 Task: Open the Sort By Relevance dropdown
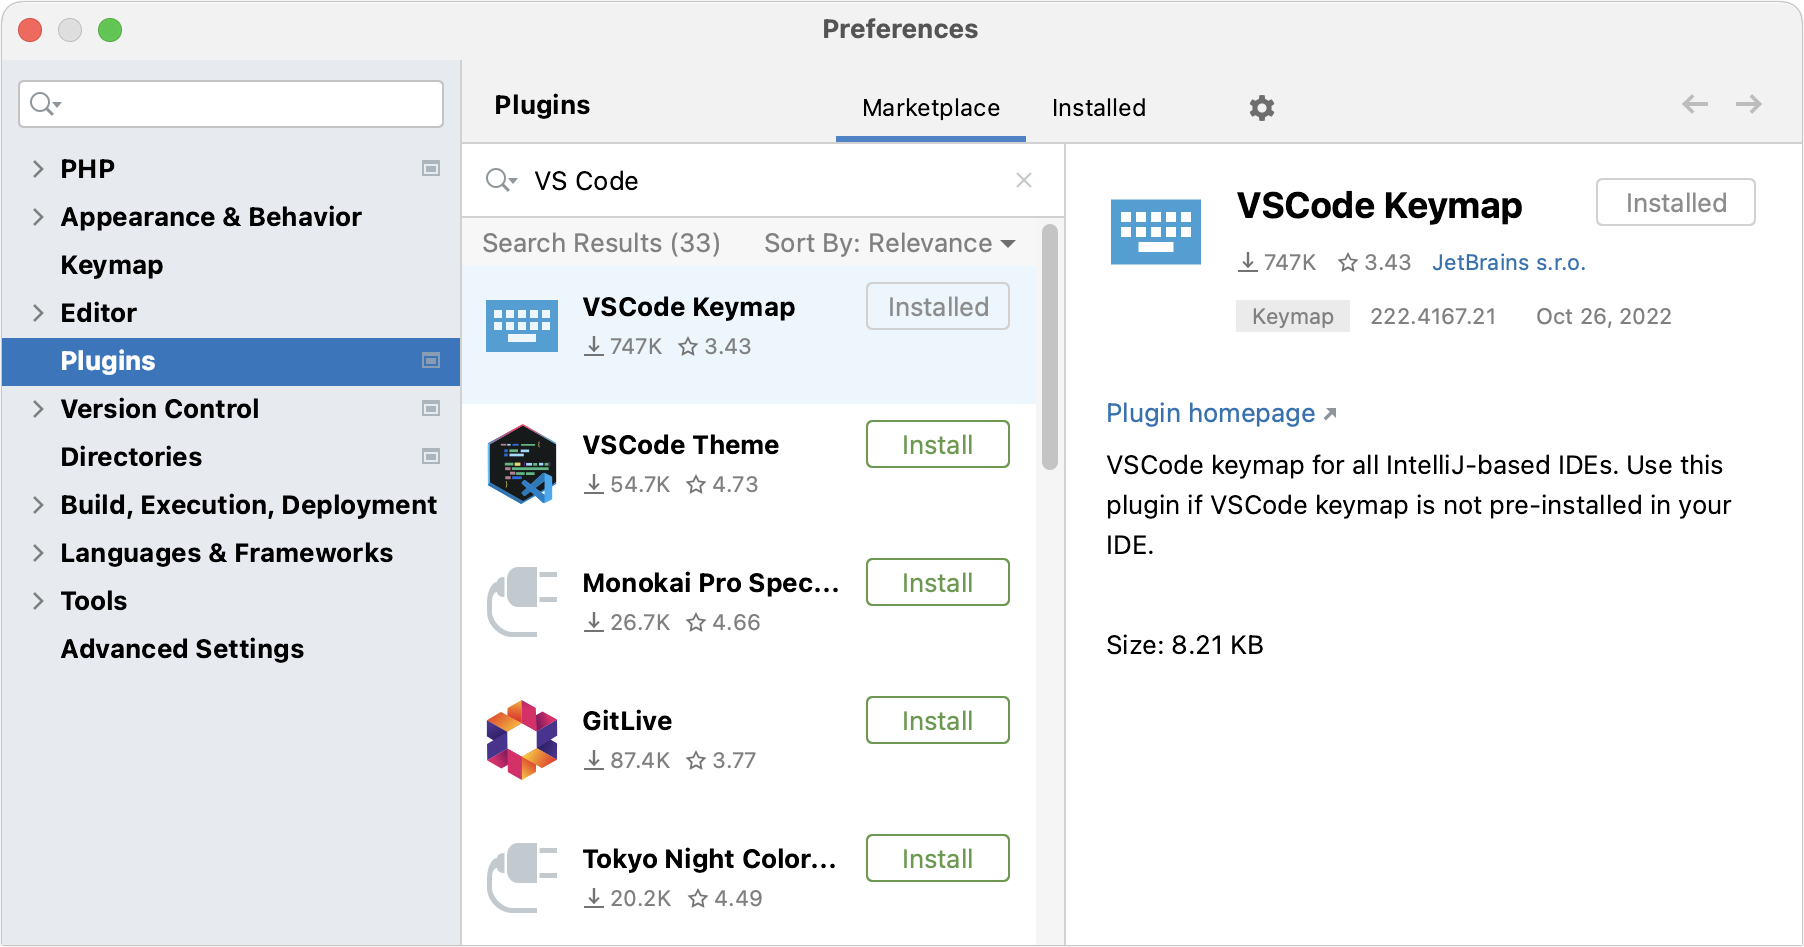coord(890,243)
